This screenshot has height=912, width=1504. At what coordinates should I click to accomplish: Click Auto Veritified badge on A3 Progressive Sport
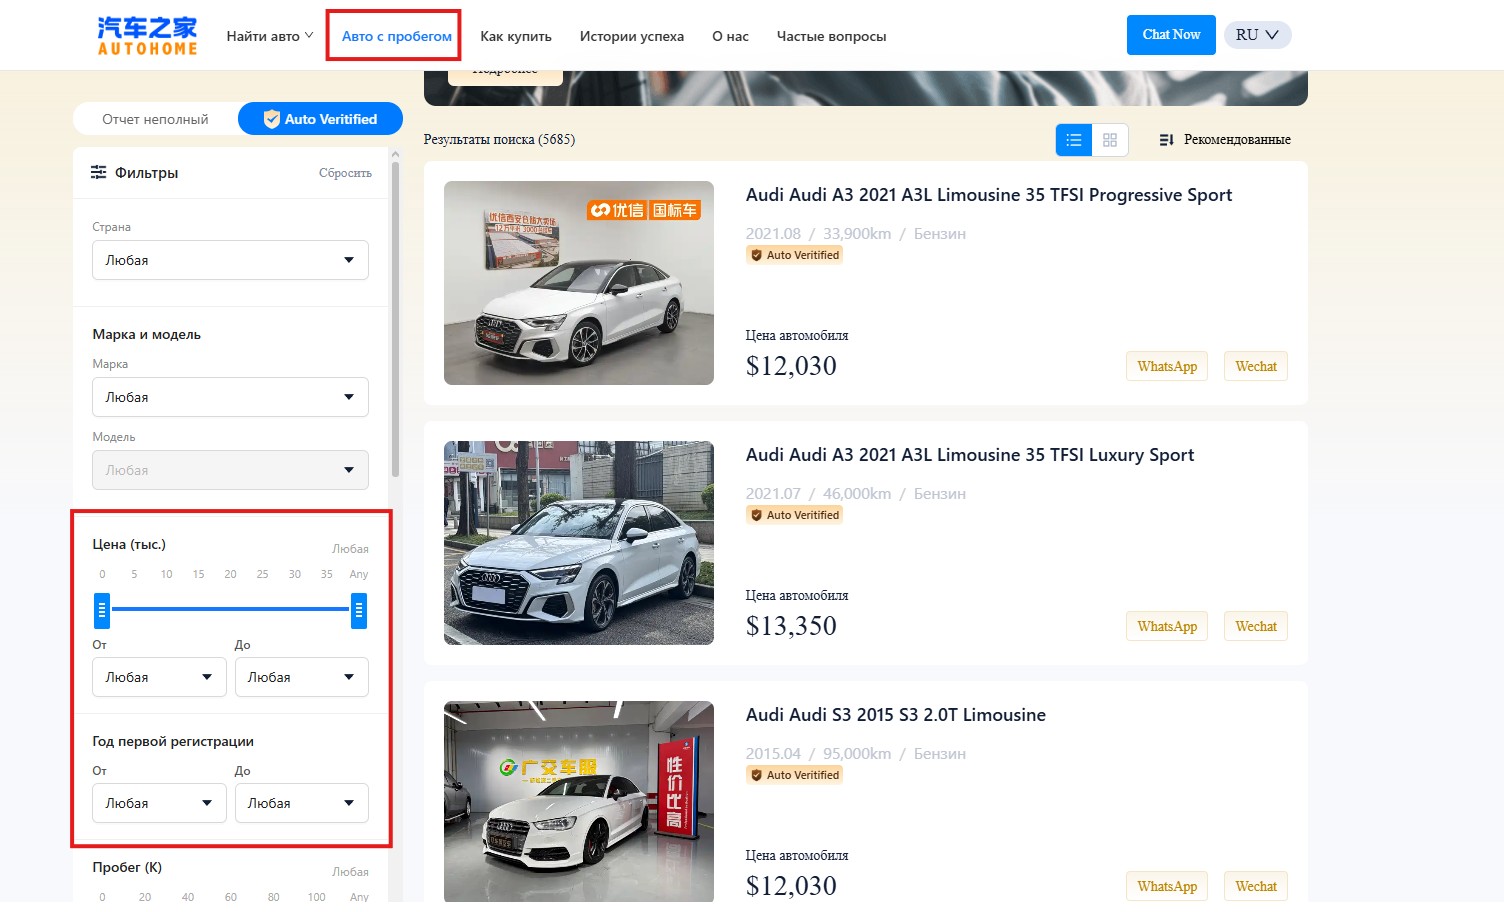click(x=795, y=255)
